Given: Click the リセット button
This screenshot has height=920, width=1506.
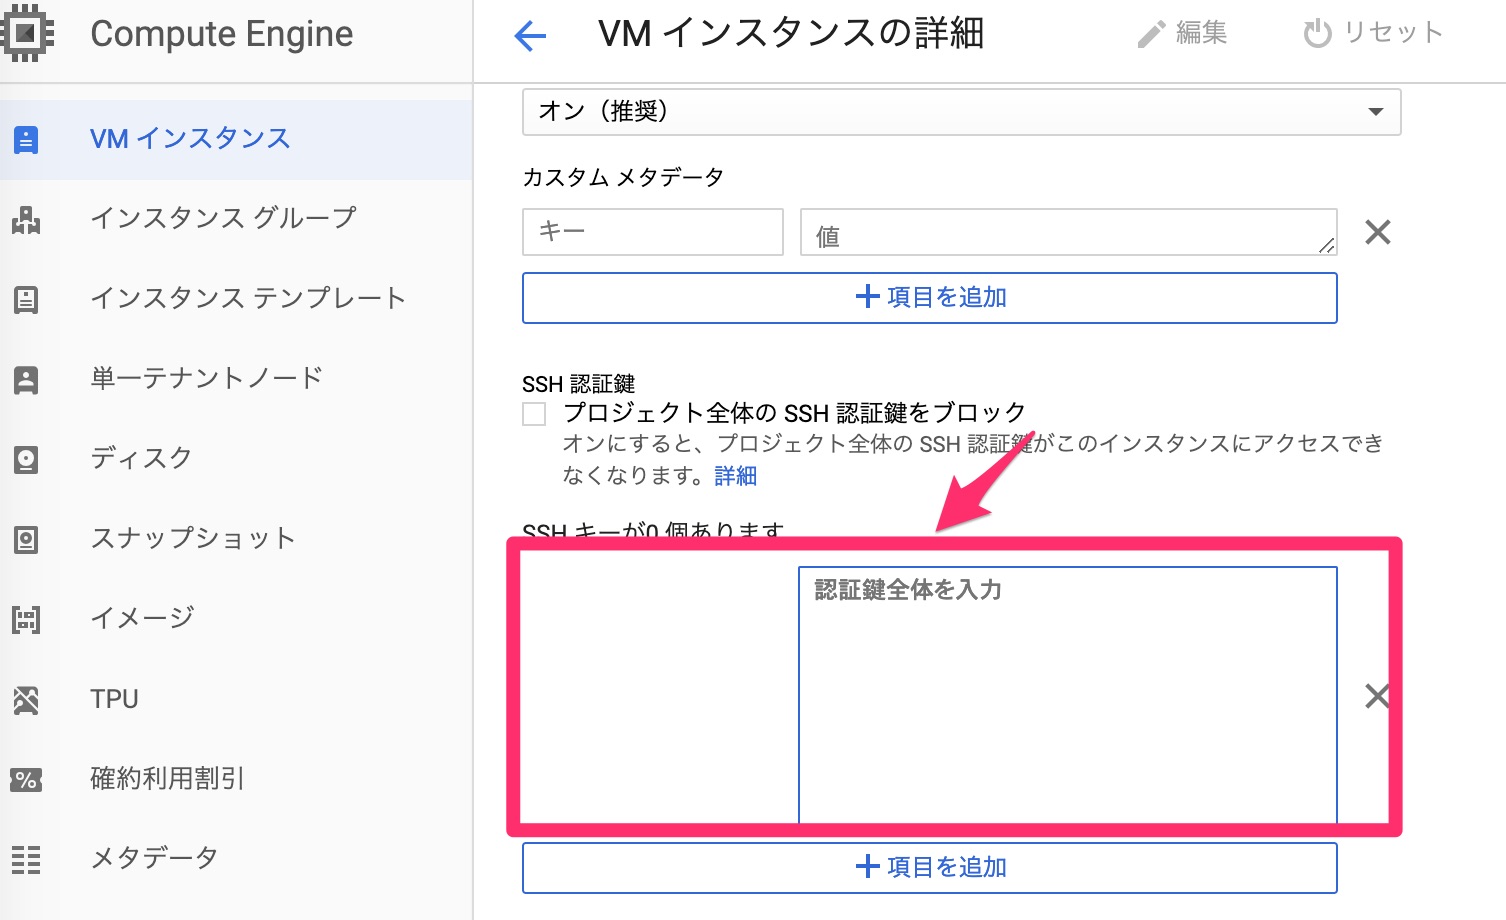Looking at the screenshot, I should (x=1373, y=33).
